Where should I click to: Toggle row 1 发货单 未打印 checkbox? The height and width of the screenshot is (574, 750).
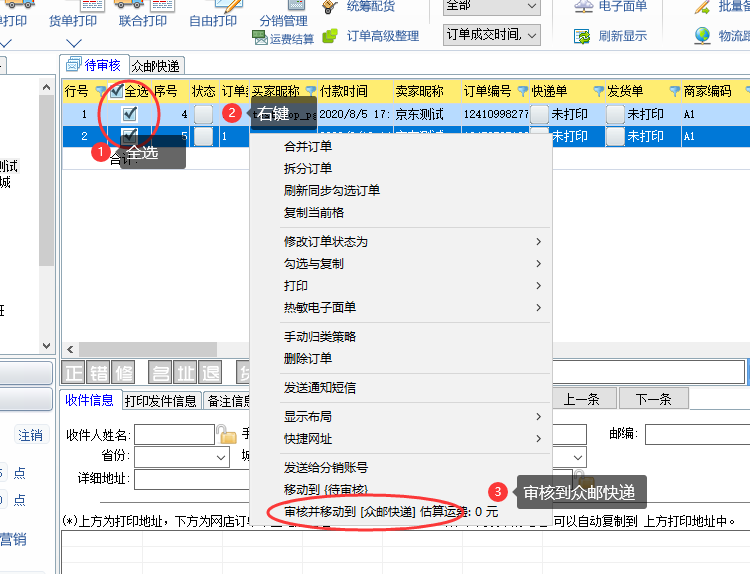coord(615,114)
